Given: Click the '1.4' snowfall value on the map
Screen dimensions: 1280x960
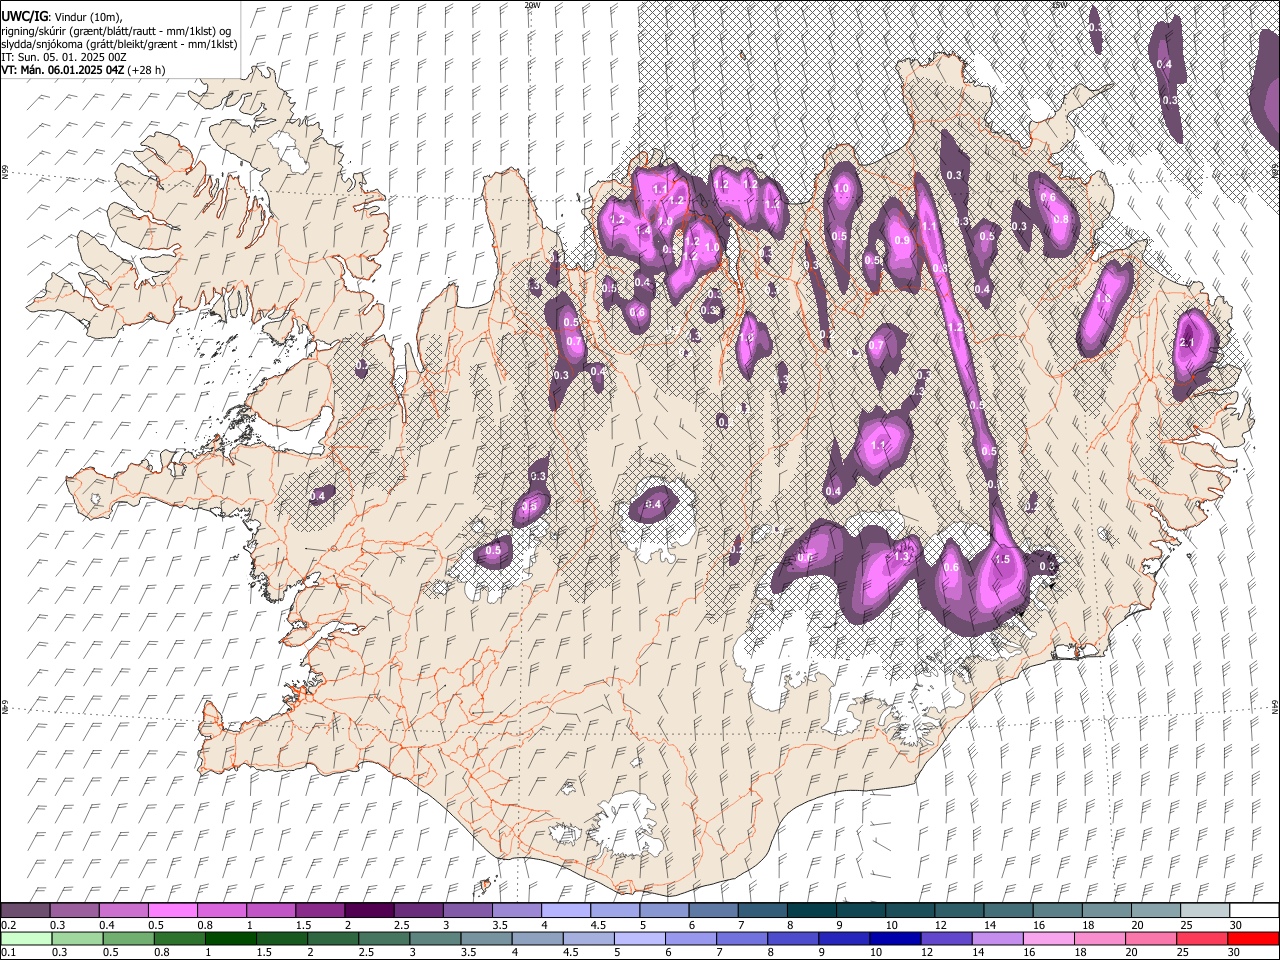Looking at the screenshot, I should [642, 230].
